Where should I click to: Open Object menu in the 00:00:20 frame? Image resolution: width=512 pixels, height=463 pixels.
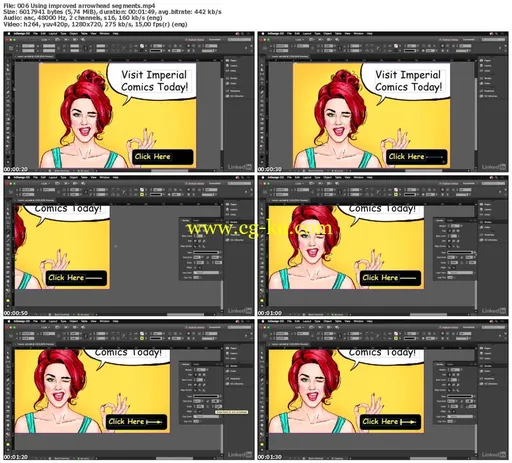point(73,34)
